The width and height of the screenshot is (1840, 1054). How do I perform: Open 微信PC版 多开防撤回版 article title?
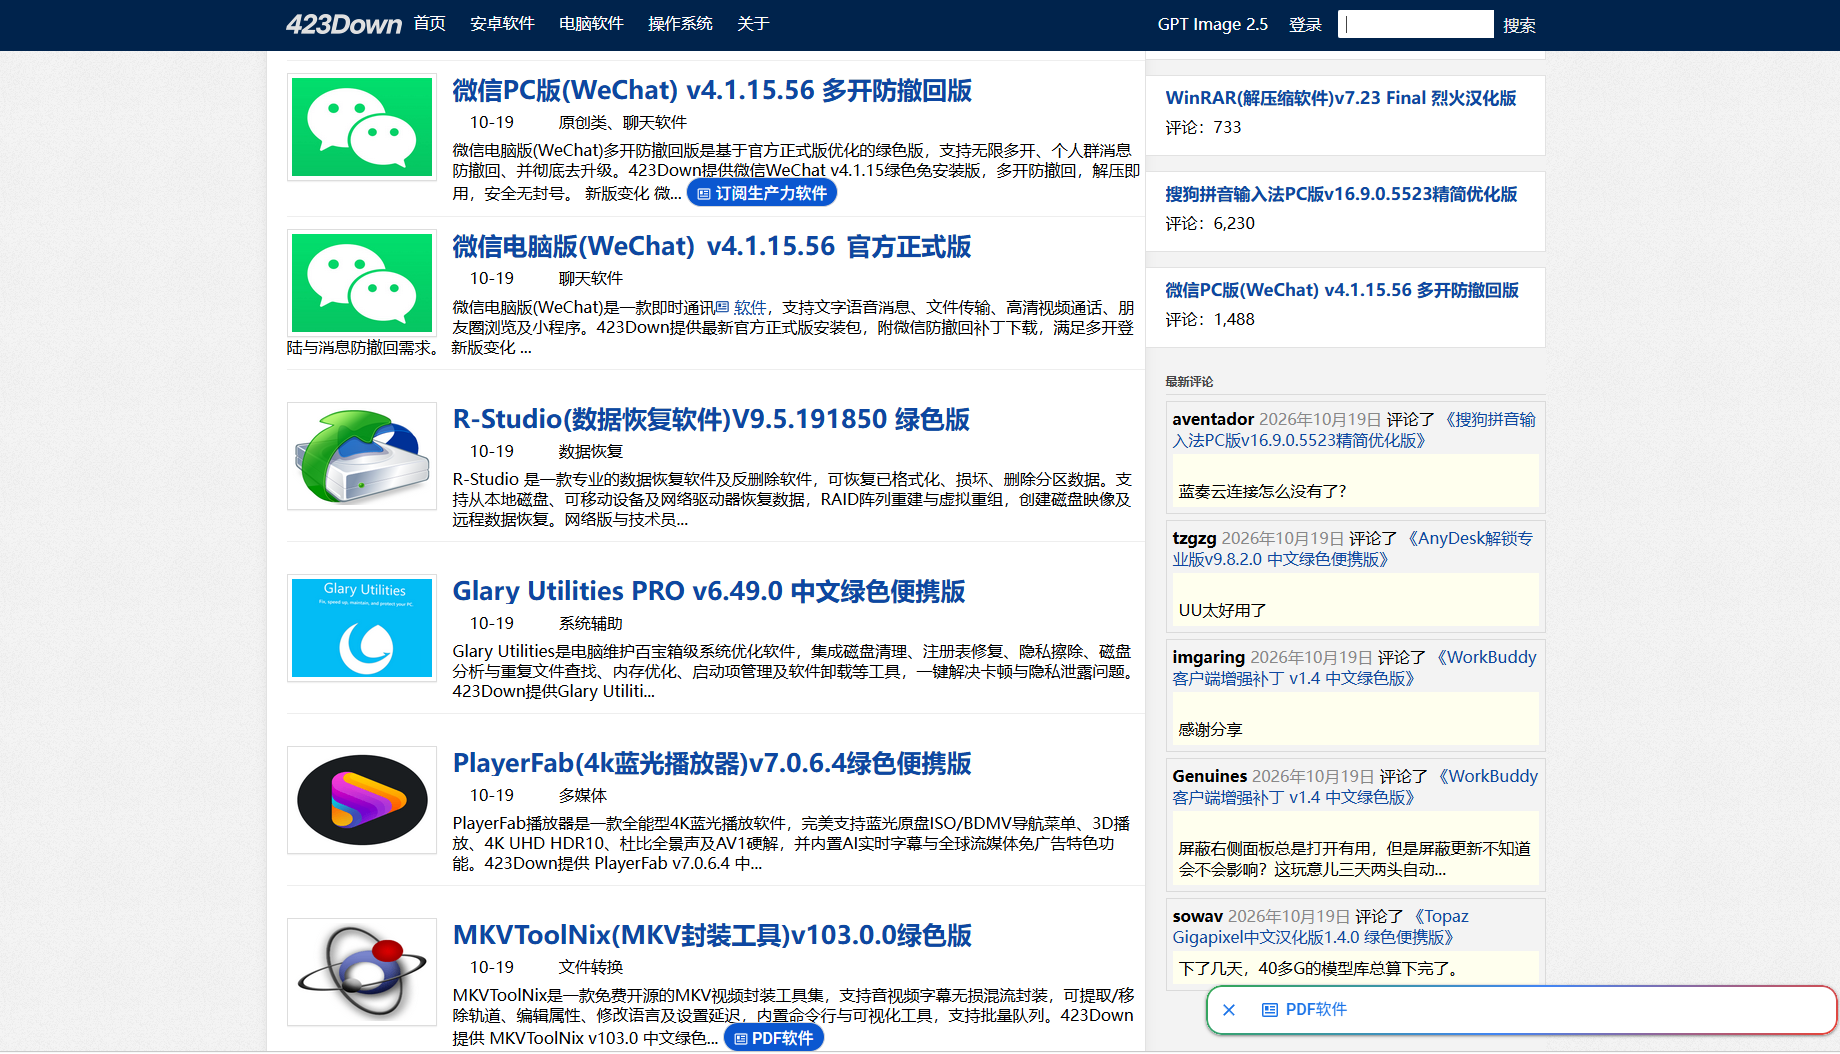pos(712,90)
